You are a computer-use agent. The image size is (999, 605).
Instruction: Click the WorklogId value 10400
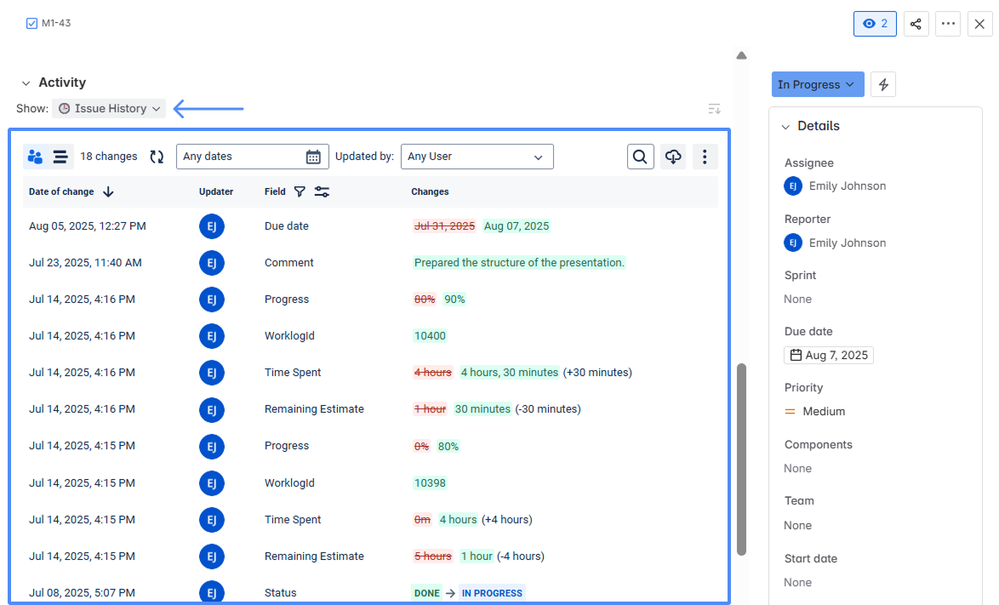[430, 336]
